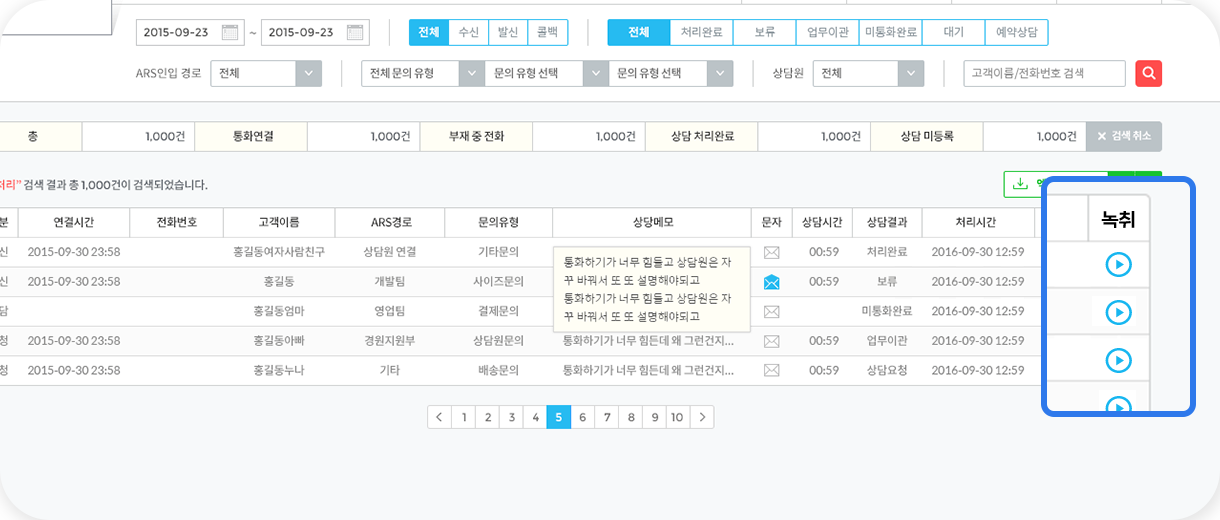Select the 발신 call type filter
The image size is (1220, 520).
click(508, 32)
